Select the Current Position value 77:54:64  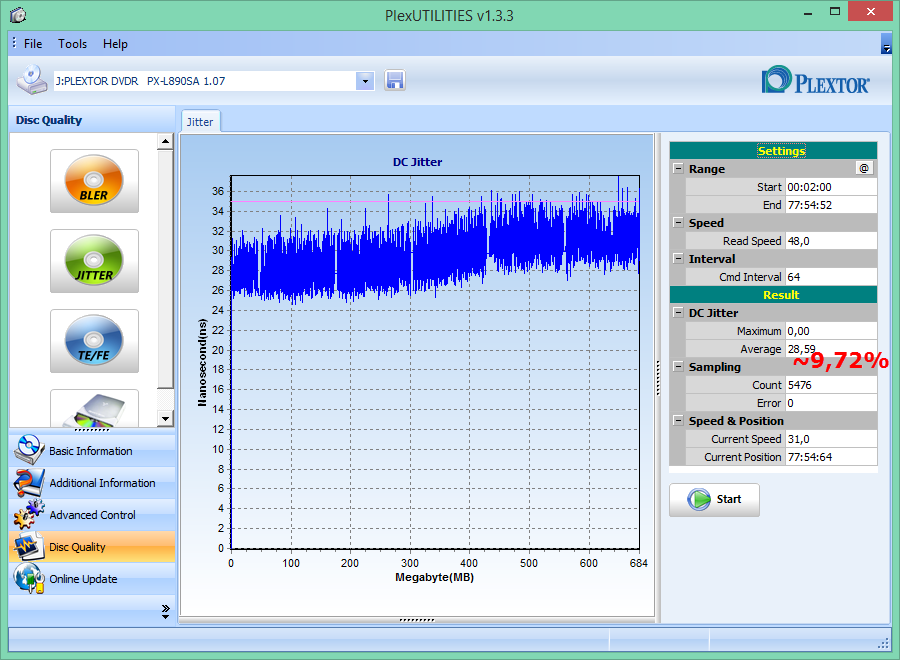tap(831, 457)
